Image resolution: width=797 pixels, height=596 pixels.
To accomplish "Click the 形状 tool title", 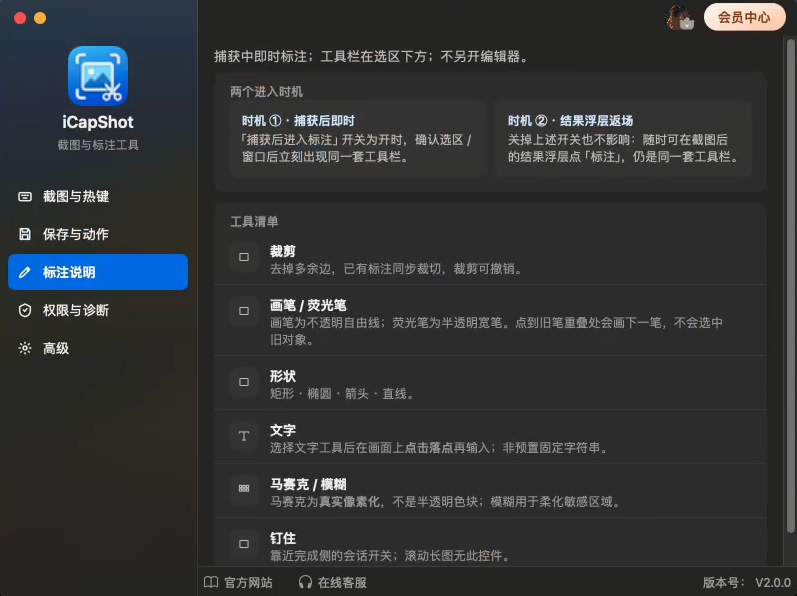I will pos(283,377).
